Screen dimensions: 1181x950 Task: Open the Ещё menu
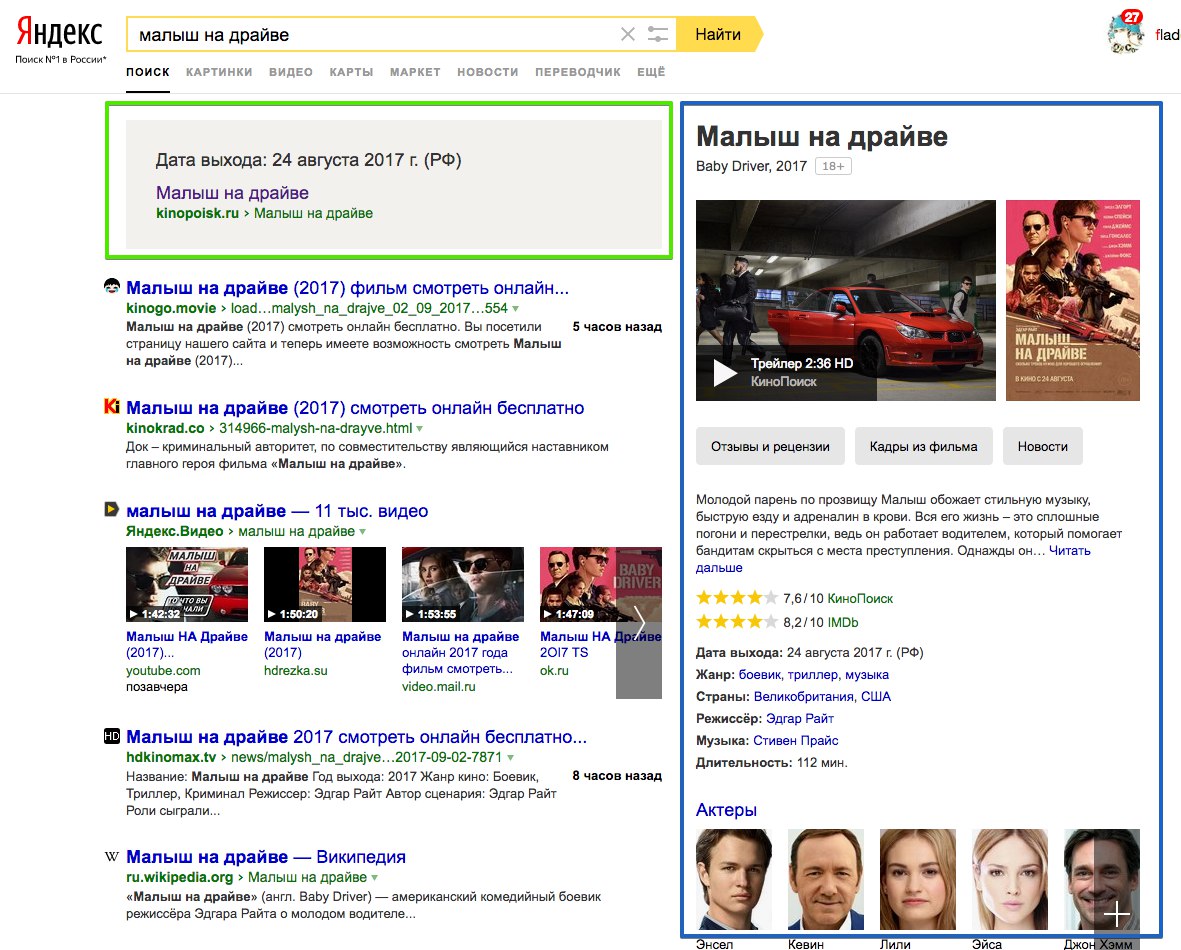[651, 72]
